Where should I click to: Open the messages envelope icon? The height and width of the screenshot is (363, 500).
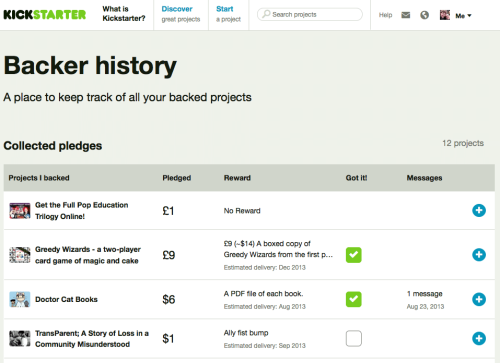click(406, 15)
